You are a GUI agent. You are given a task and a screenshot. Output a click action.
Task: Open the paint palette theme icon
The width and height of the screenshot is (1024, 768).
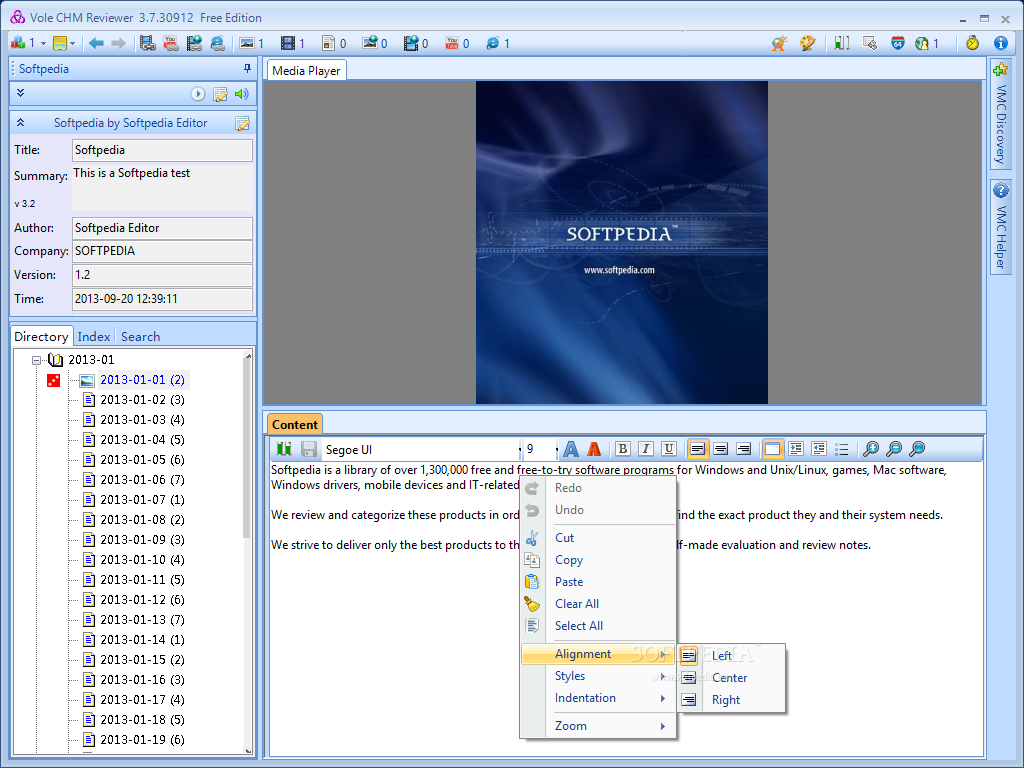pyautogui.click(x=808, y=43)
